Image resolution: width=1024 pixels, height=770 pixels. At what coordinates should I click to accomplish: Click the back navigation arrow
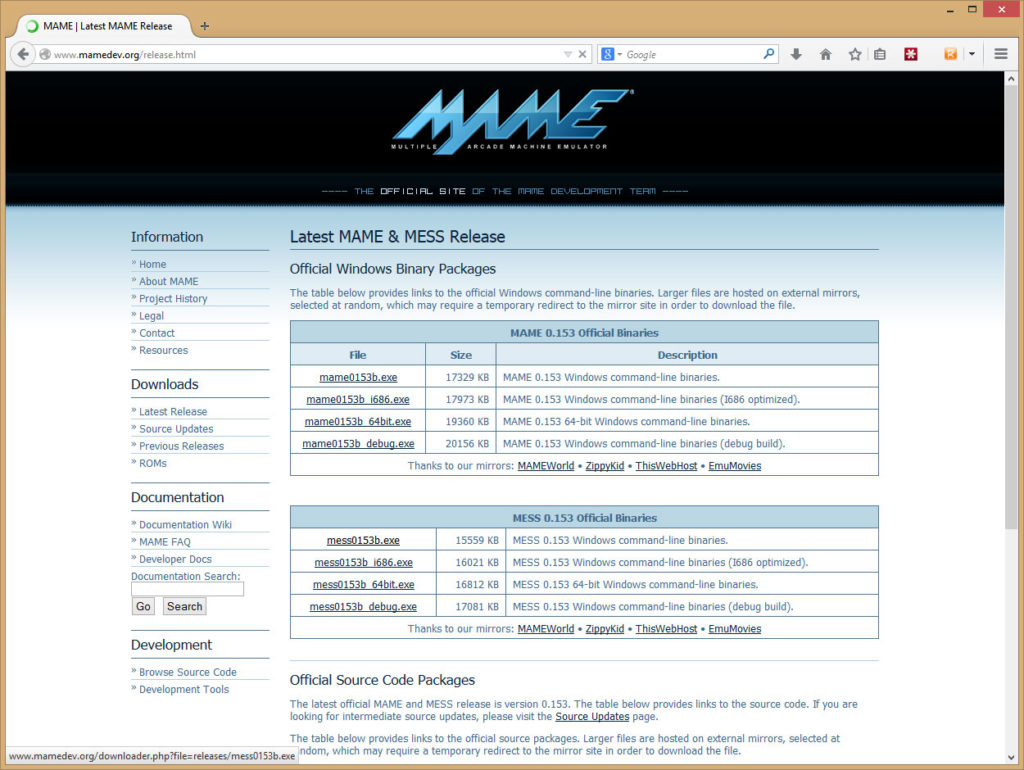[x=22, y=54]
